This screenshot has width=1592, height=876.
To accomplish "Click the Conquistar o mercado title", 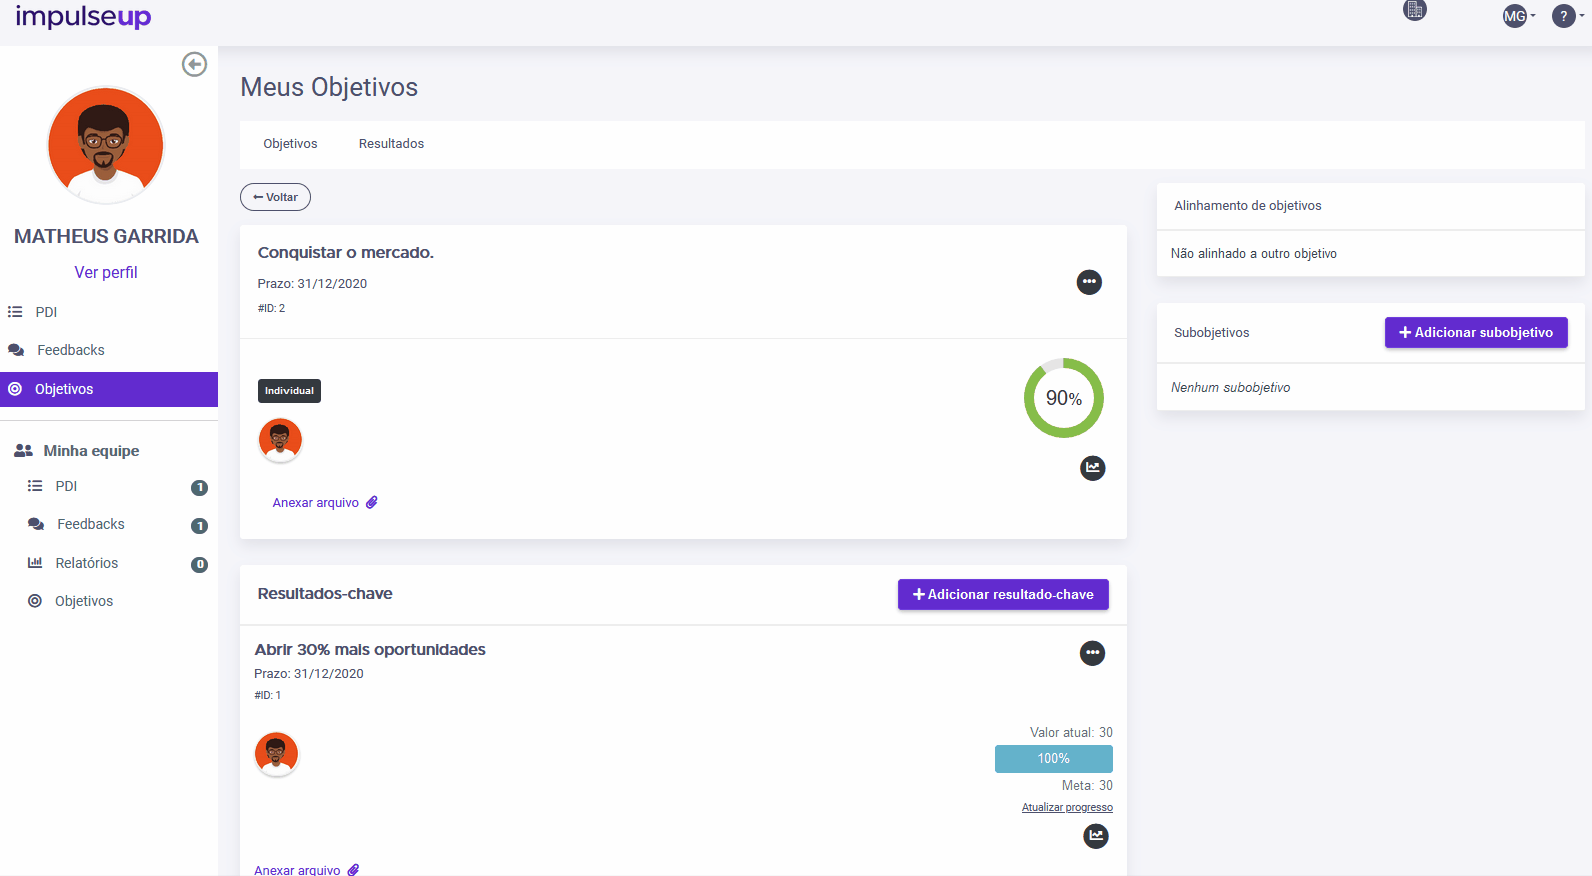I will (346, 253).
